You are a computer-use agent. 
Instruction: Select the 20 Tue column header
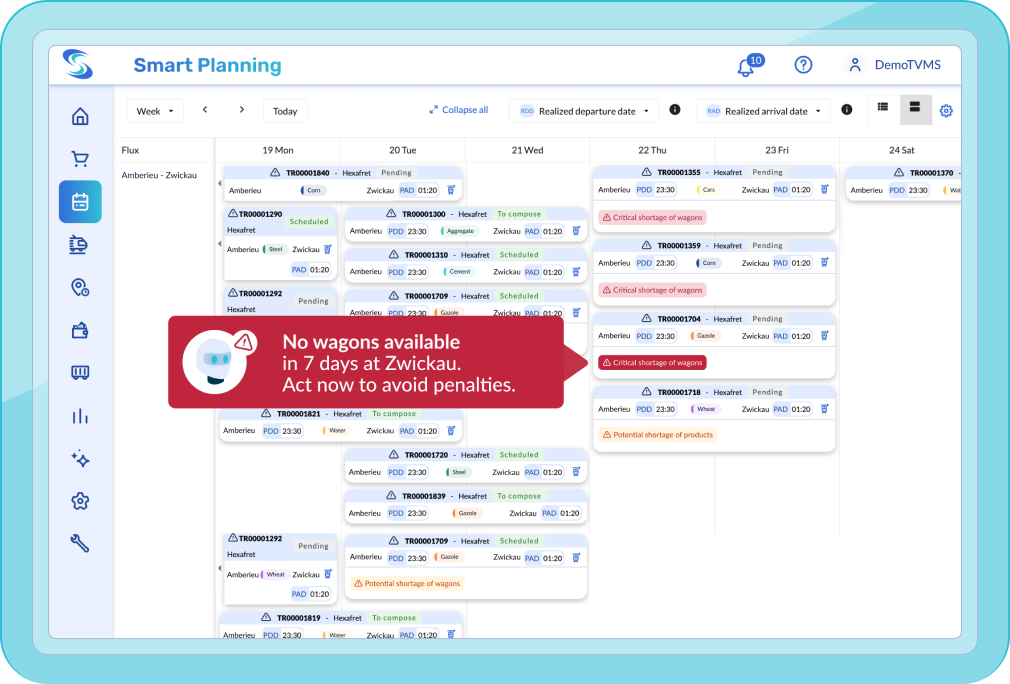403,150
